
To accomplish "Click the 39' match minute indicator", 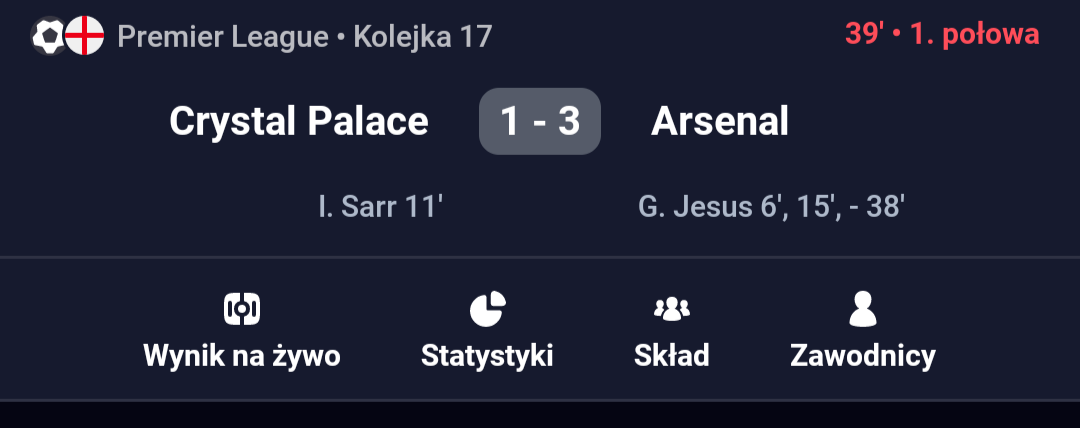I will pos(864,35).
